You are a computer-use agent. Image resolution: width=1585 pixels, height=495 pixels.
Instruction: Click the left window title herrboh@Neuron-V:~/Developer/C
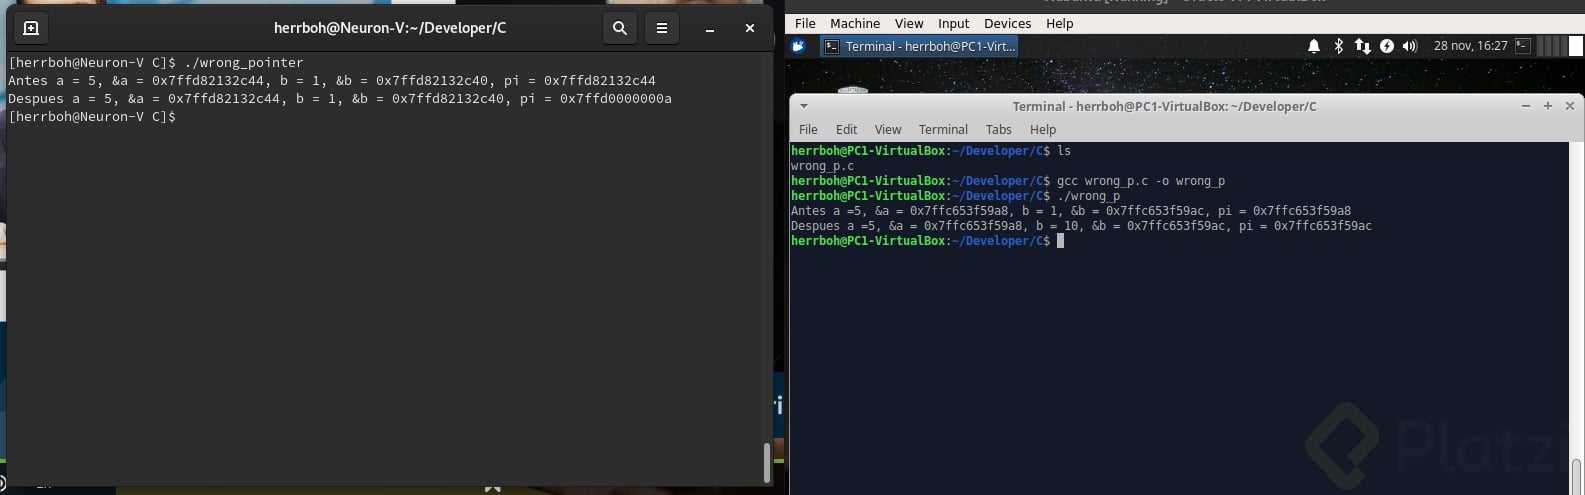390,28
